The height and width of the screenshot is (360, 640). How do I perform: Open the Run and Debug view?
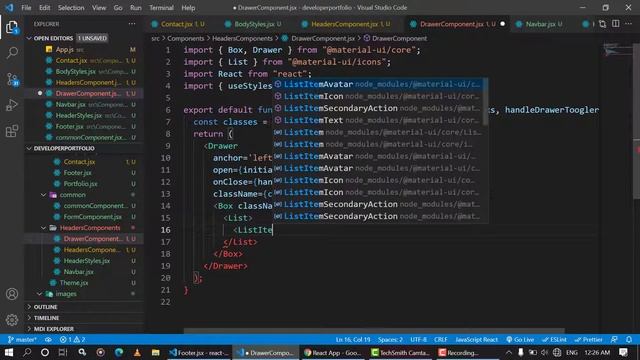(12, 105)
